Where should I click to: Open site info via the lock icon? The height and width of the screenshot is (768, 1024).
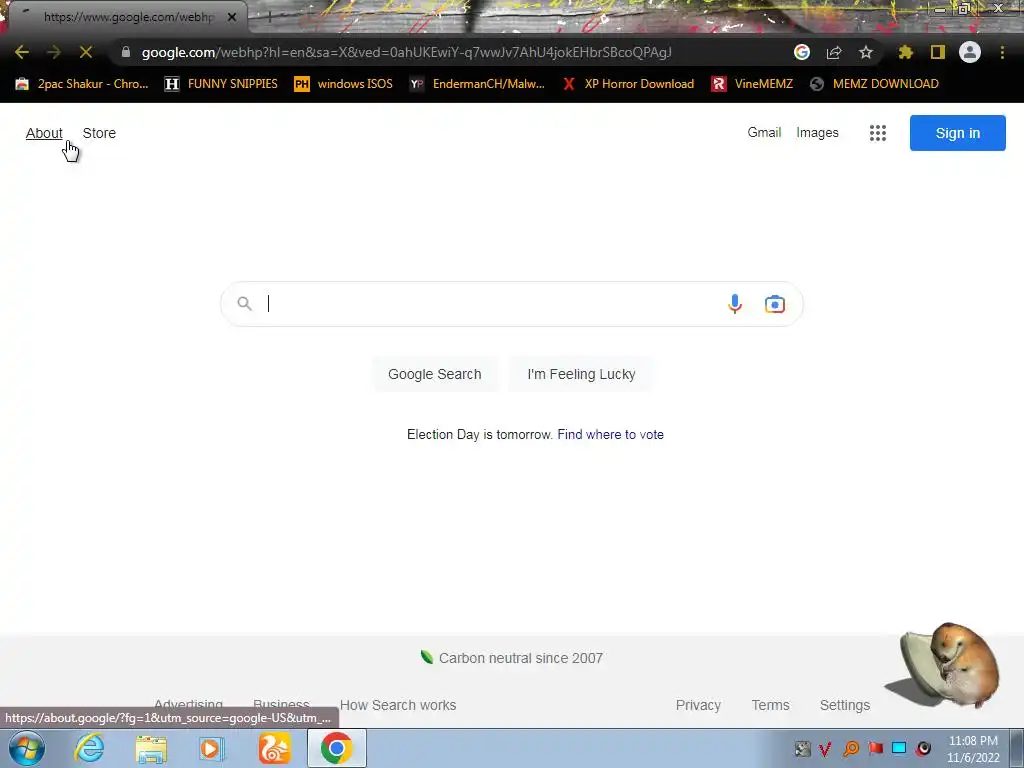[x=126, y=52]
